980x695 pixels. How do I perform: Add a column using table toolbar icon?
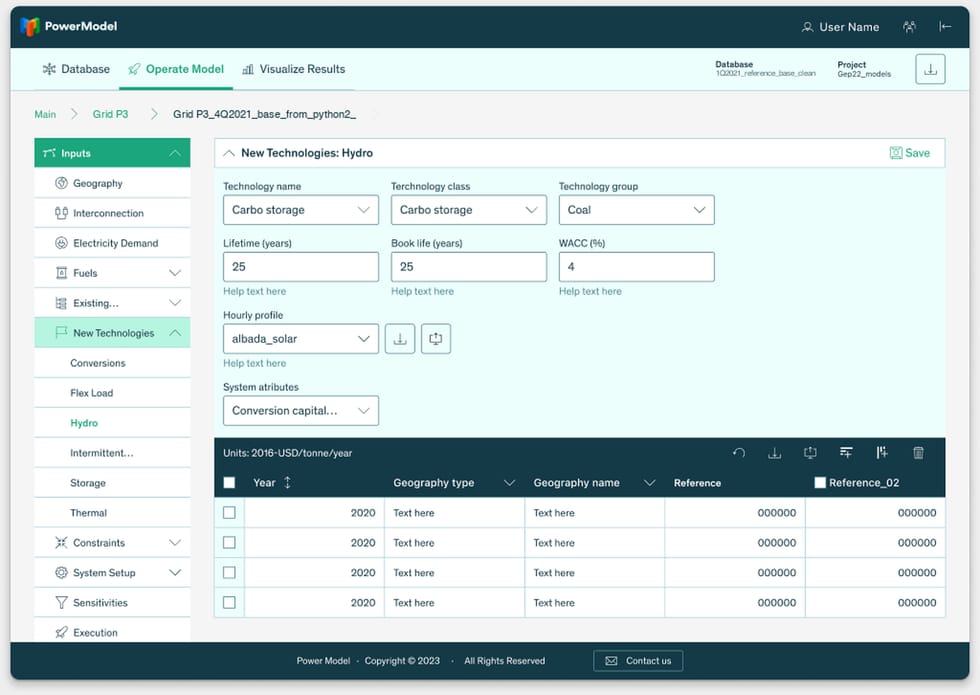[882, 452]
